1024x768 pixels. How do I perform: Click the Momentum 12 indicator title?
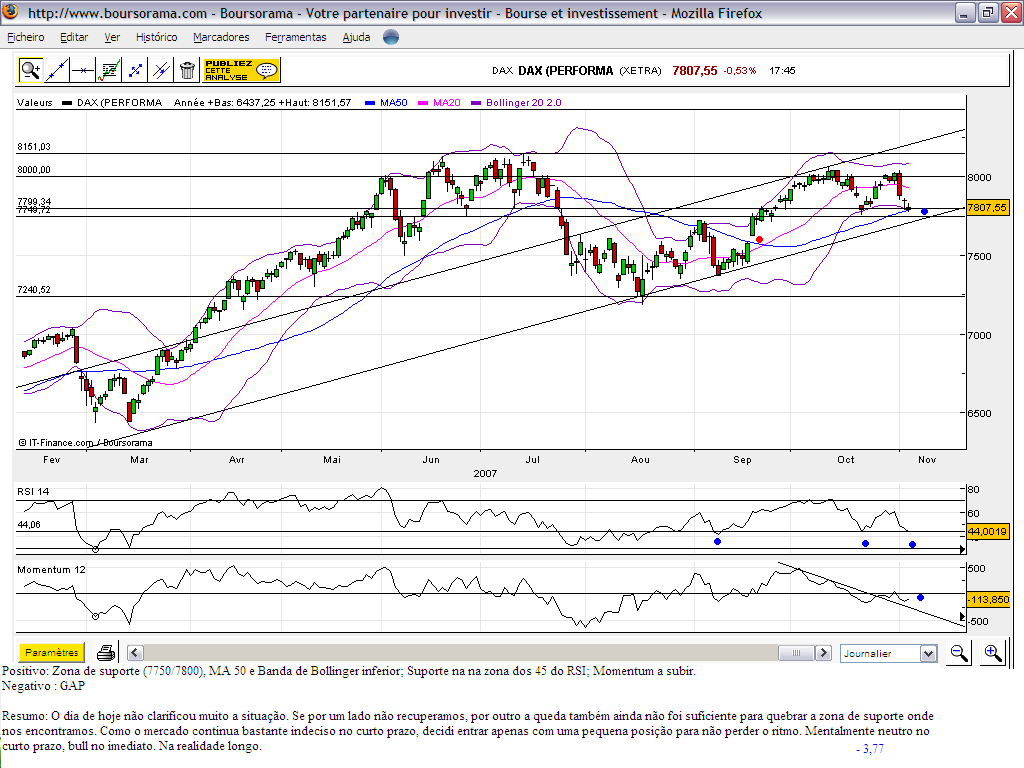point(51,569)
